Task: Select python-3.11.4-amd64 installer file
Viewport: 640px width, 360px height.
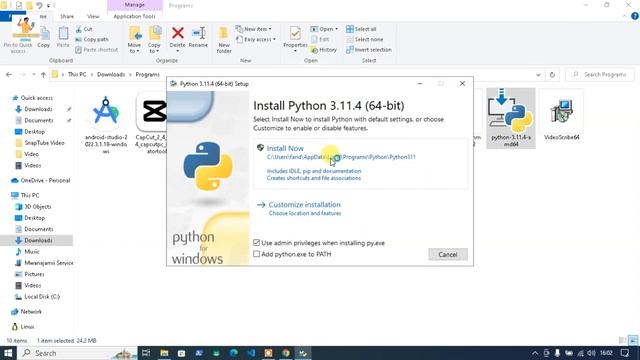Action: tap(511, 118)
